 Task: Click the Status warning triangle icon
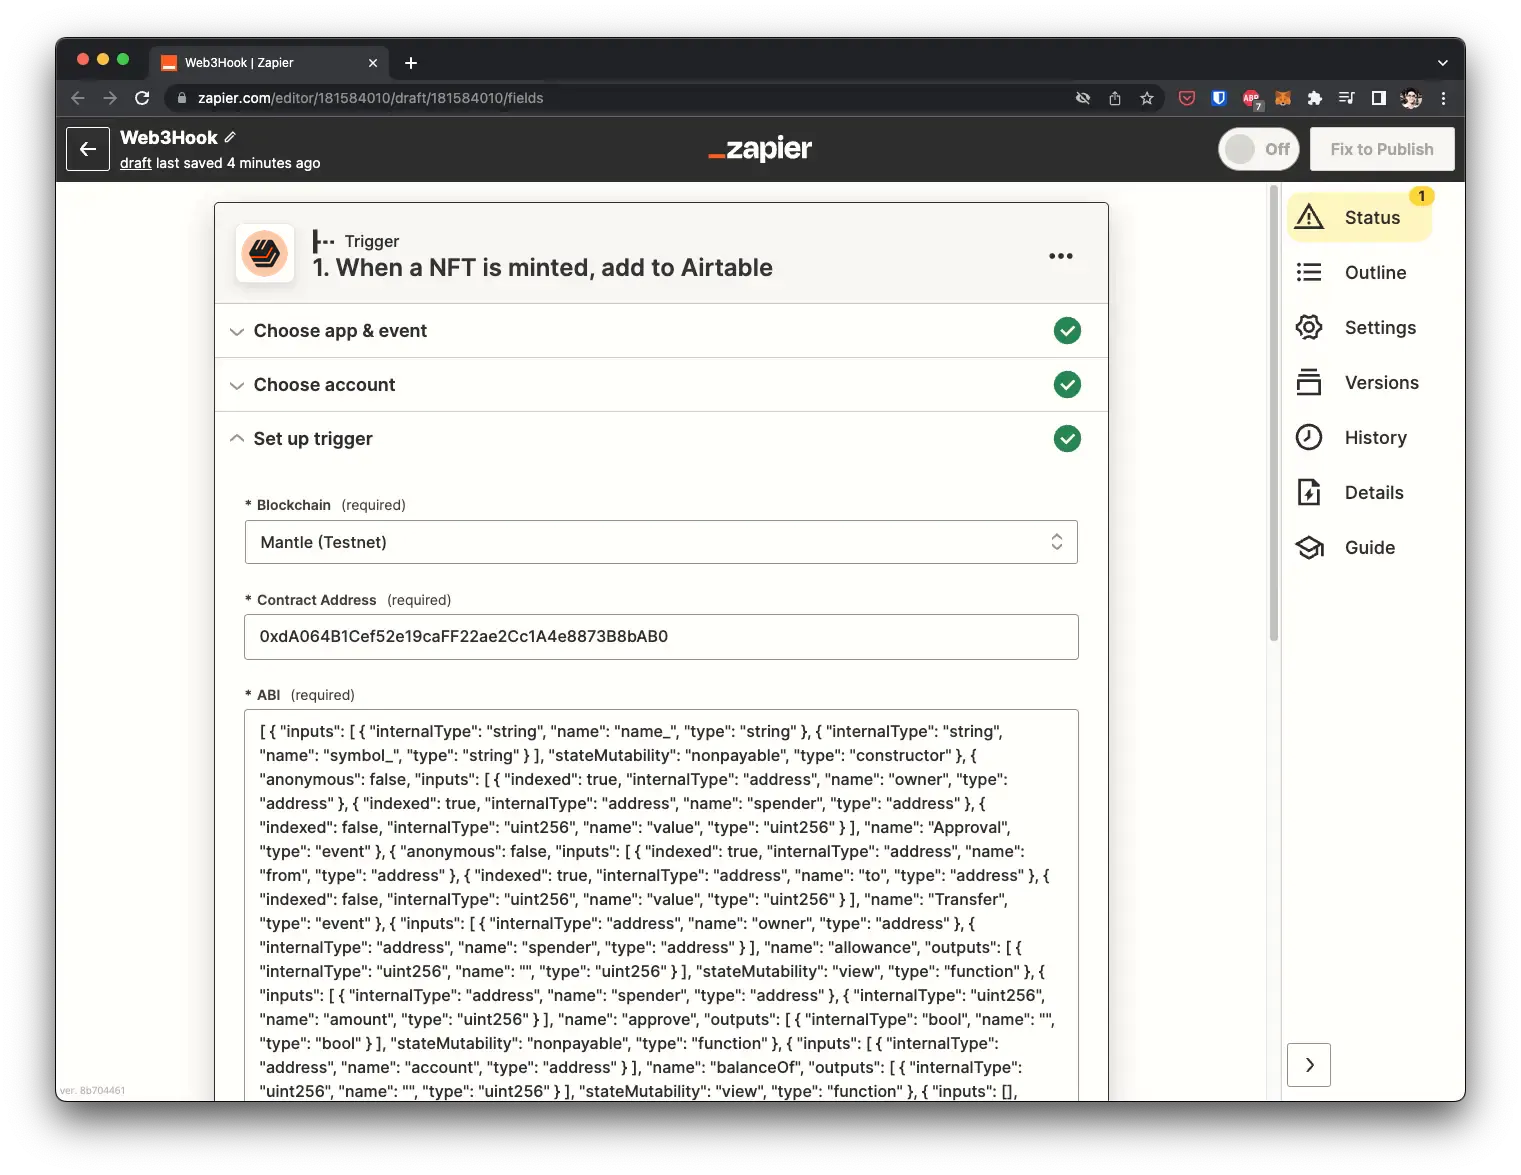click(1309, 217)
